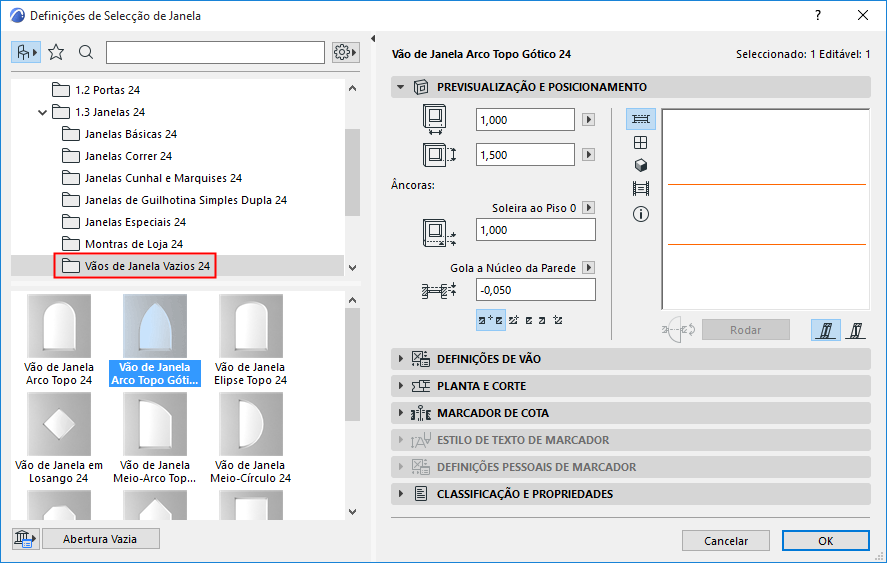Click the folder tree scroll-up arrow

point(352,88)
